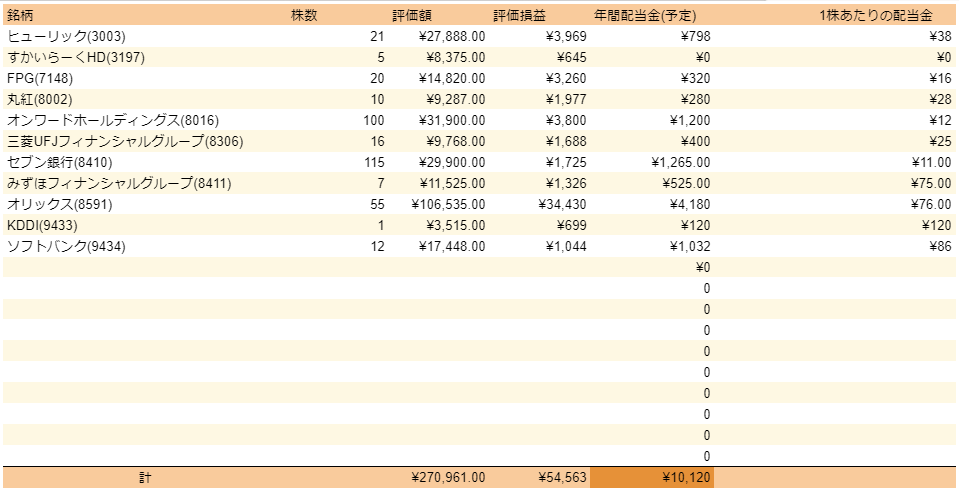Select profit cell ¥1,725
The height and width of the screenshot is (491, 959).
[566, 162]
